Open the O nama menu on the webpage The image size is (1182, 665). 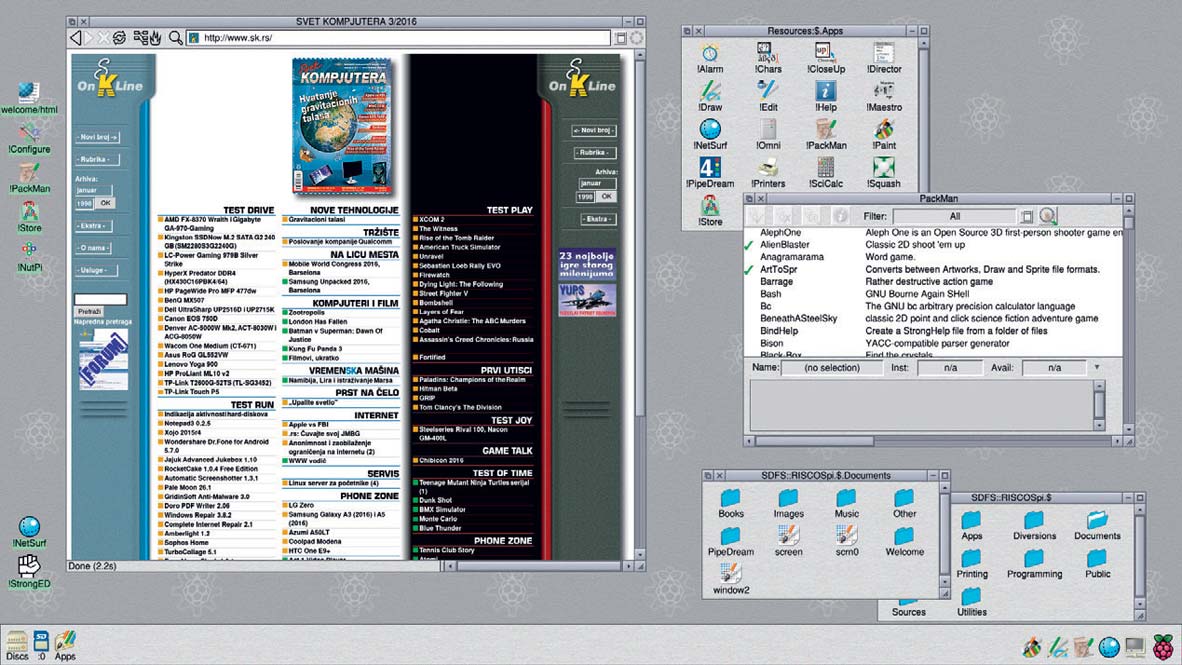93,247
